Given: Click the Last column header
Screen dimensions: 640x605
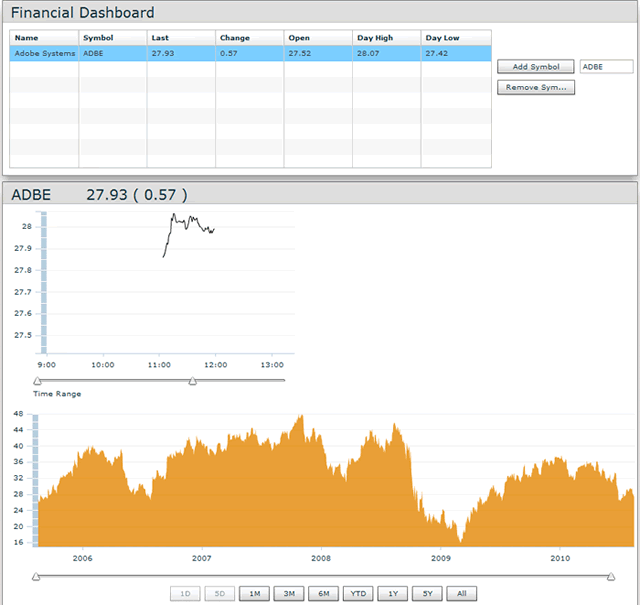Looking at the screenshot, I should pos(180,38).
